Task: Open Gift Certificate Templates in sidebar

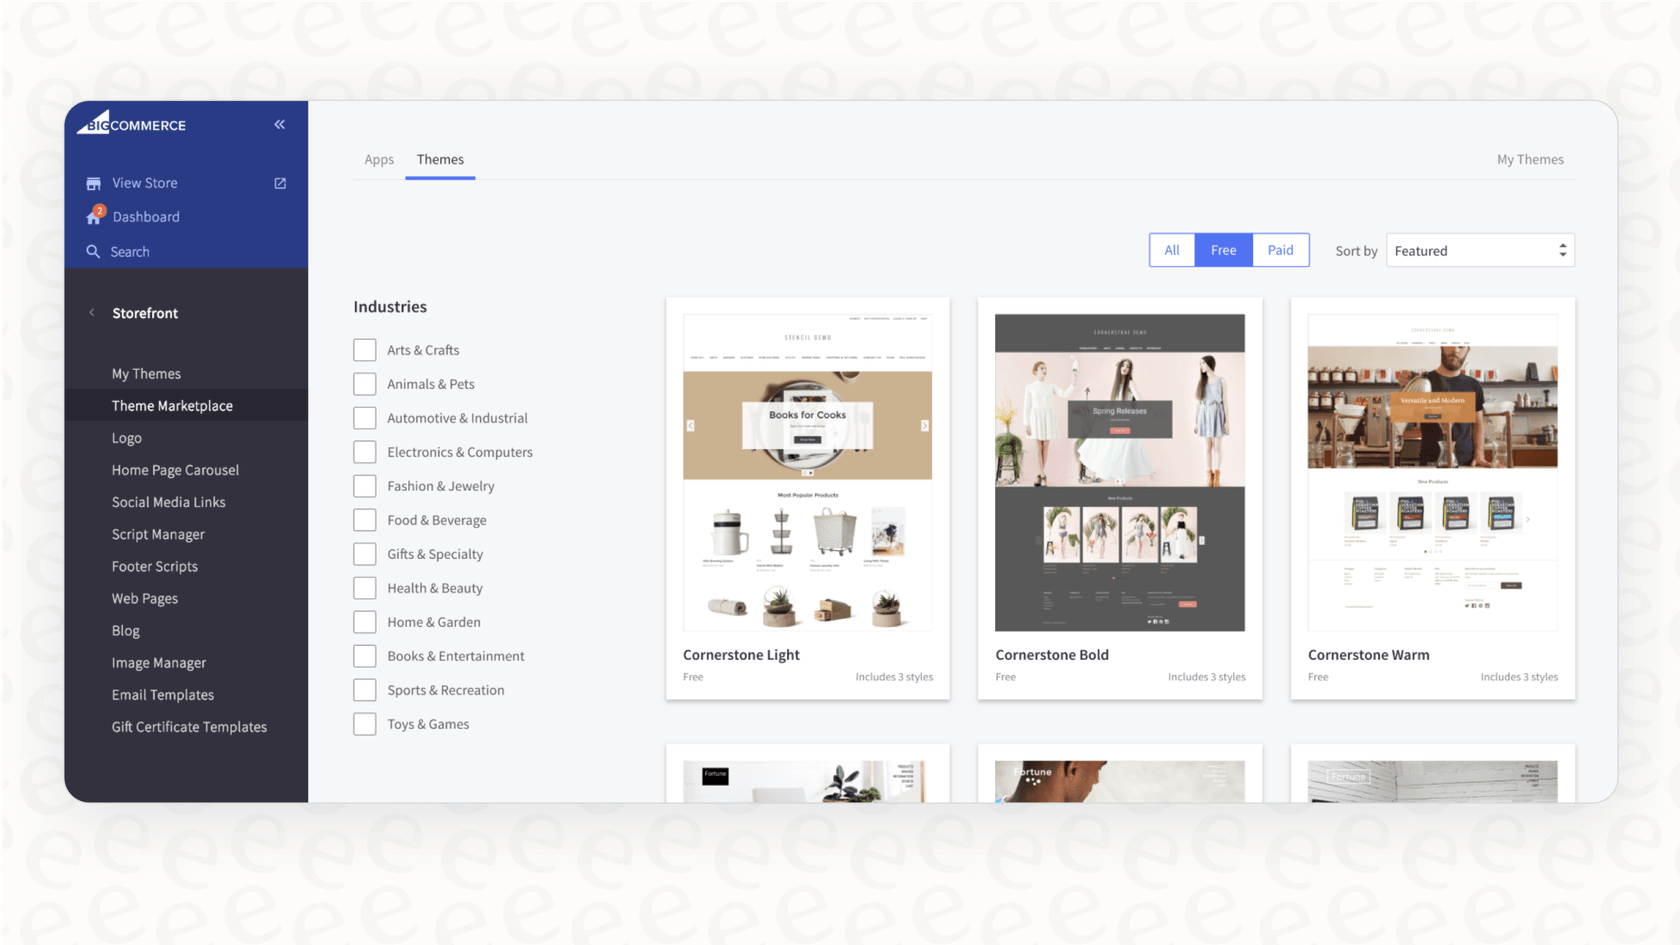Action: (189, 726)
